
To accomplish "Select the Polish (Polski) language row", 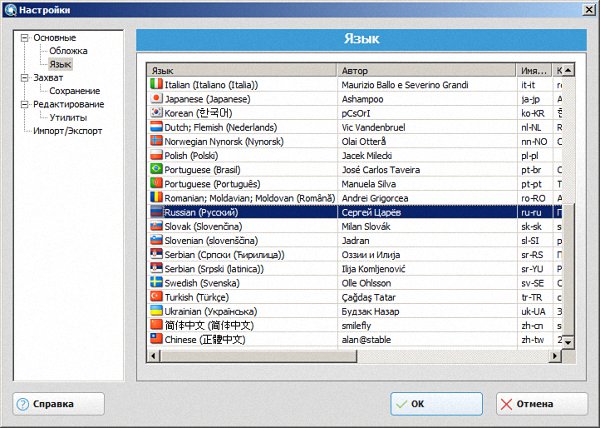I will click(240, 156).
